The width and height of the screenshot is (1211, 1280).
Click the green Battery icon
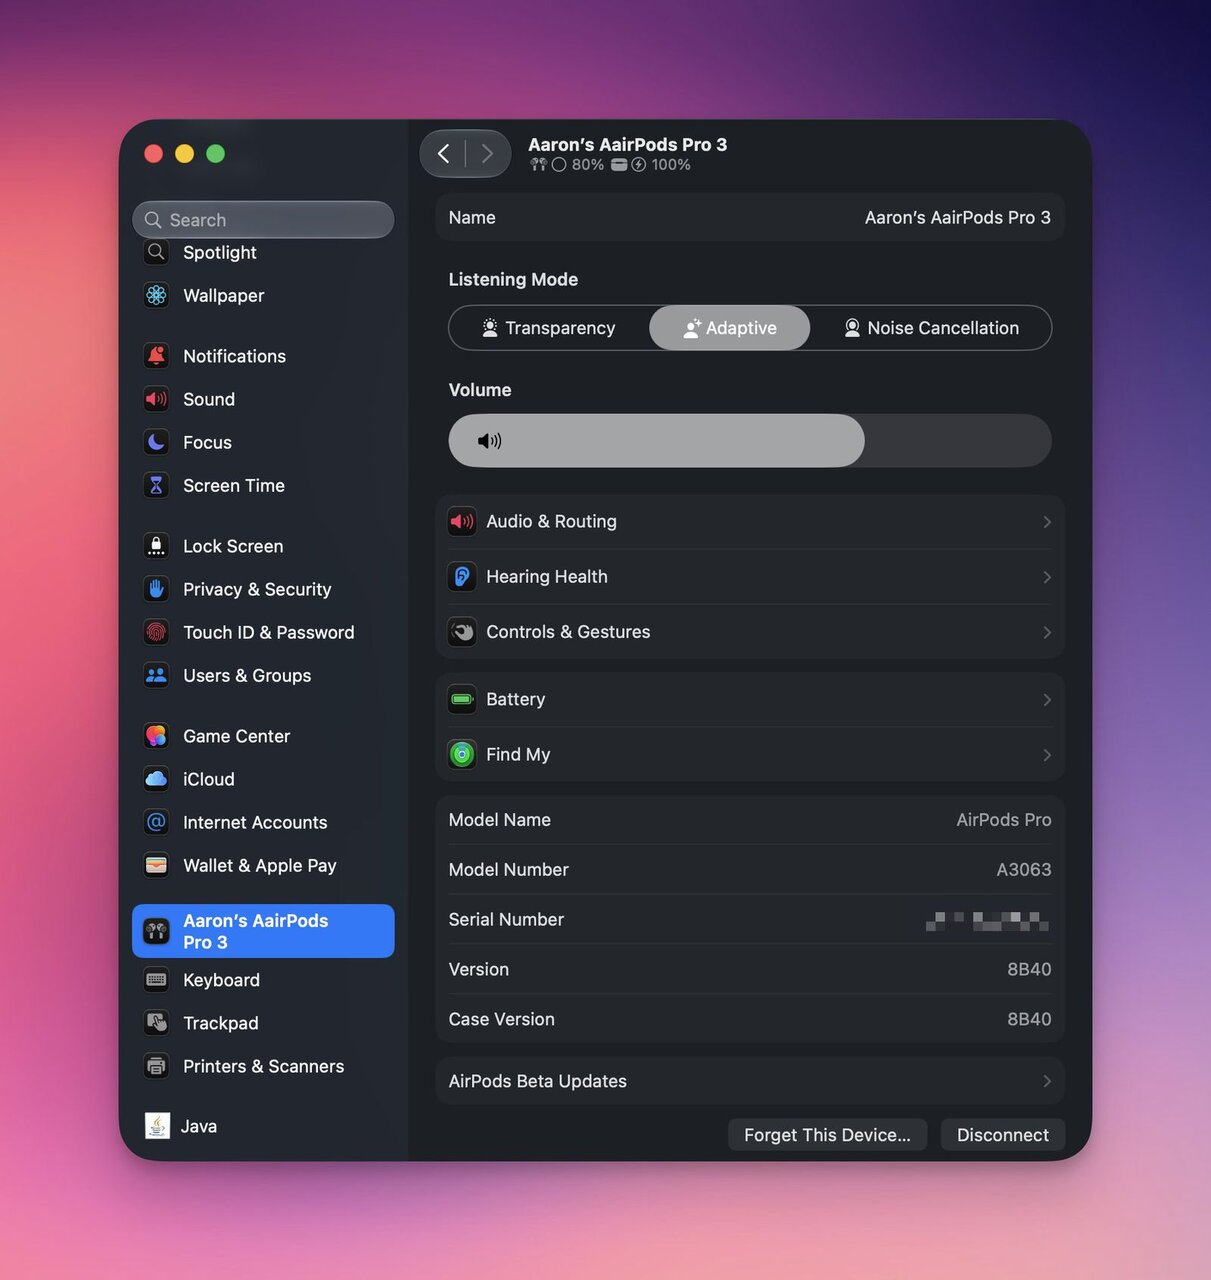coord(462,699)
